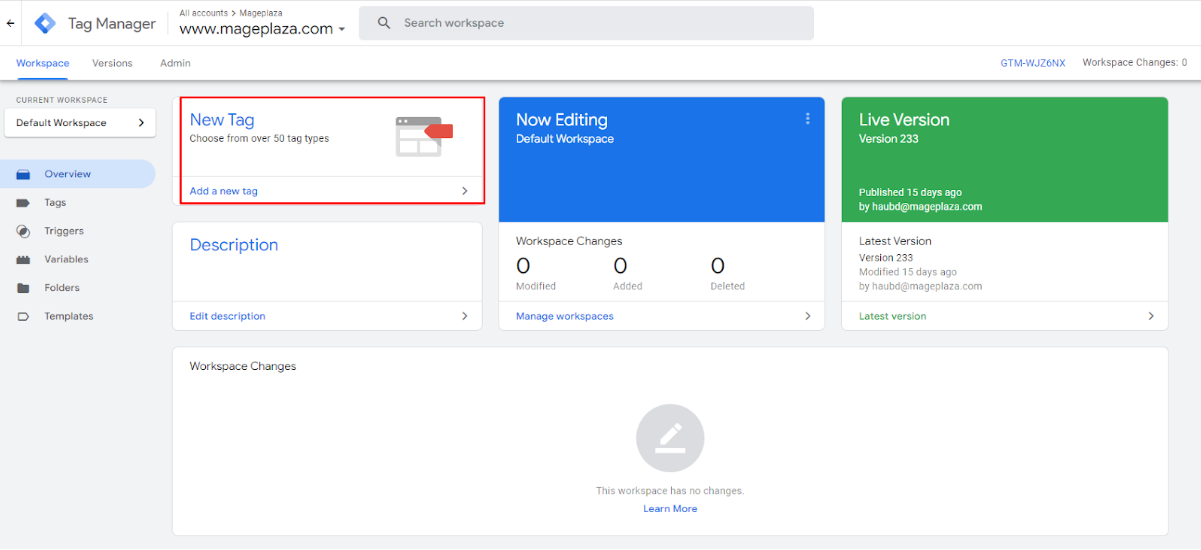Switch to the Versions tab
Screen dimensions: 1201x550
[x=112, y=63]
